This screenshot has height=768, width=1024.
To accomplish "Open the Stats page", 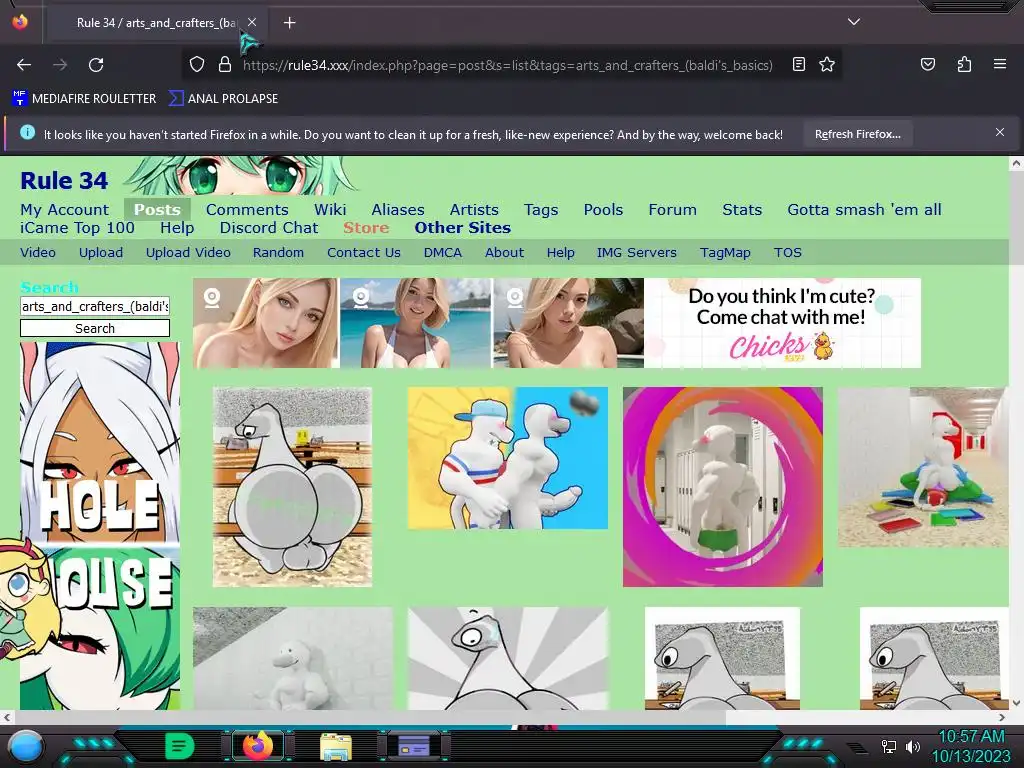I will (742, 210).
